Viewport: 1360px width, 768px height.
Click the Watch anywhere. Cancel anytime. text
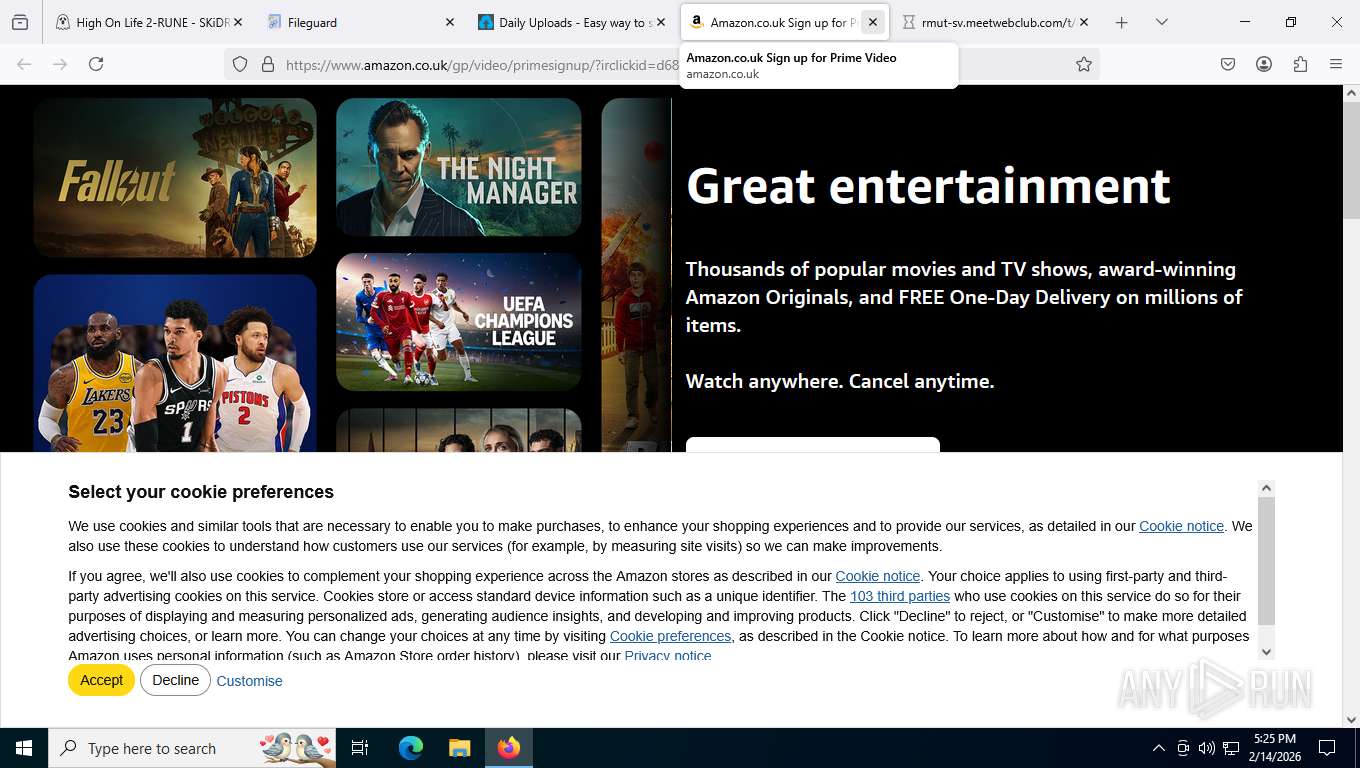click(840, 381)
